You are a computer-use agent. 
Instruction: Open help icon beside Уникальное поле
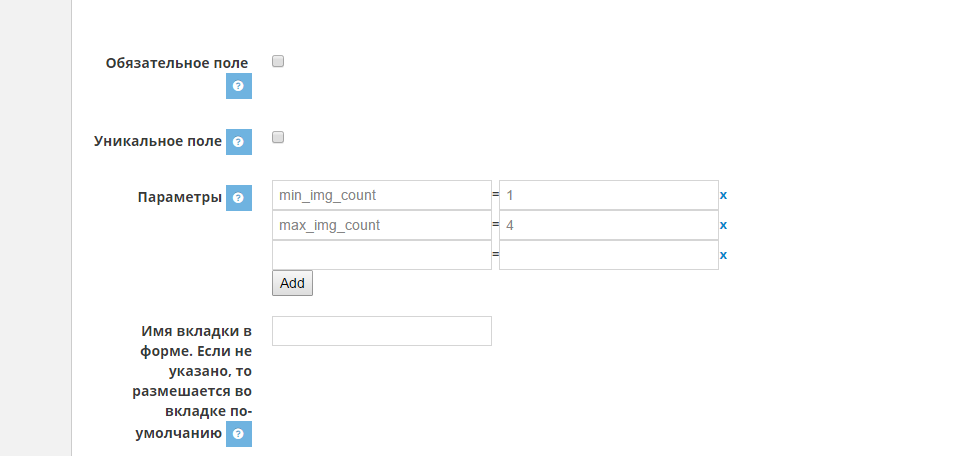pyautogui.click(x=238, y=142)
